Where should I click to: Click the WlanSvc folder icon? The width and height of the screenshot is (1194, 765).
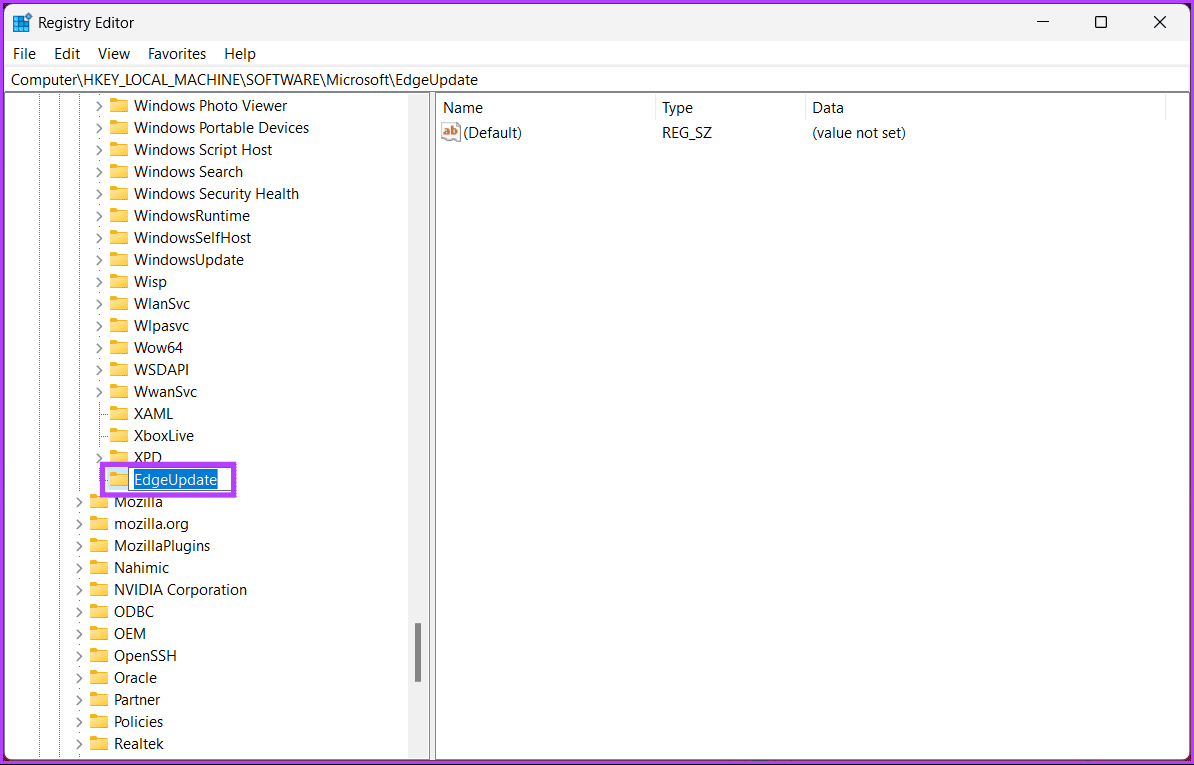pyautogui.click(x=119, y=304)
